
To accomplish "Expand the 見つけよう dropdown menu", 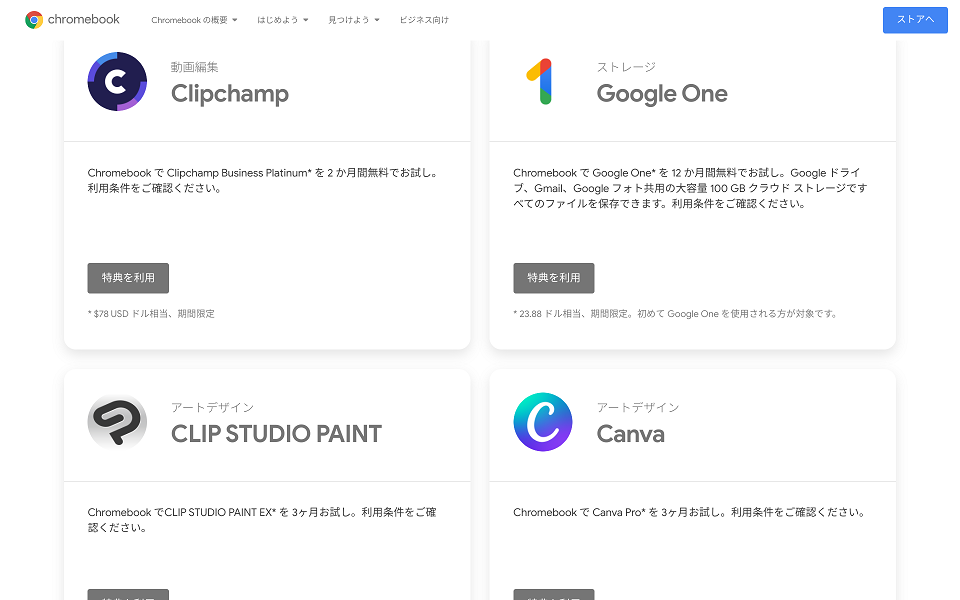I will click(354, 20).
